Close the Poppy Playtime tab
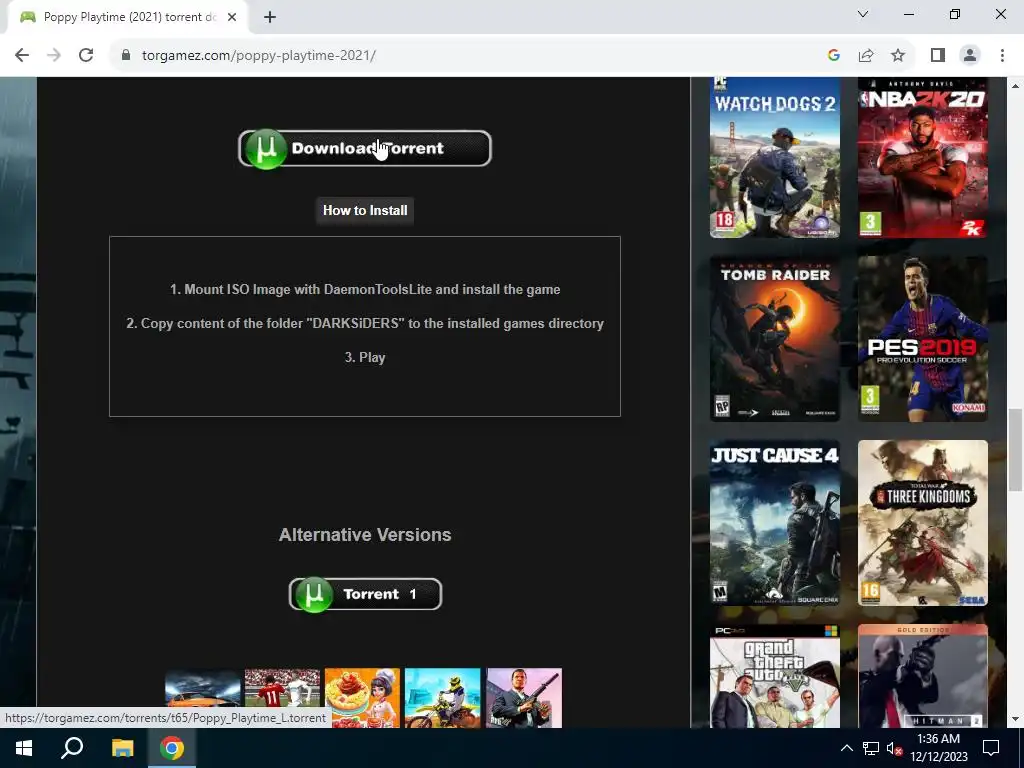The image size is (1024, 768). (232, 18)
